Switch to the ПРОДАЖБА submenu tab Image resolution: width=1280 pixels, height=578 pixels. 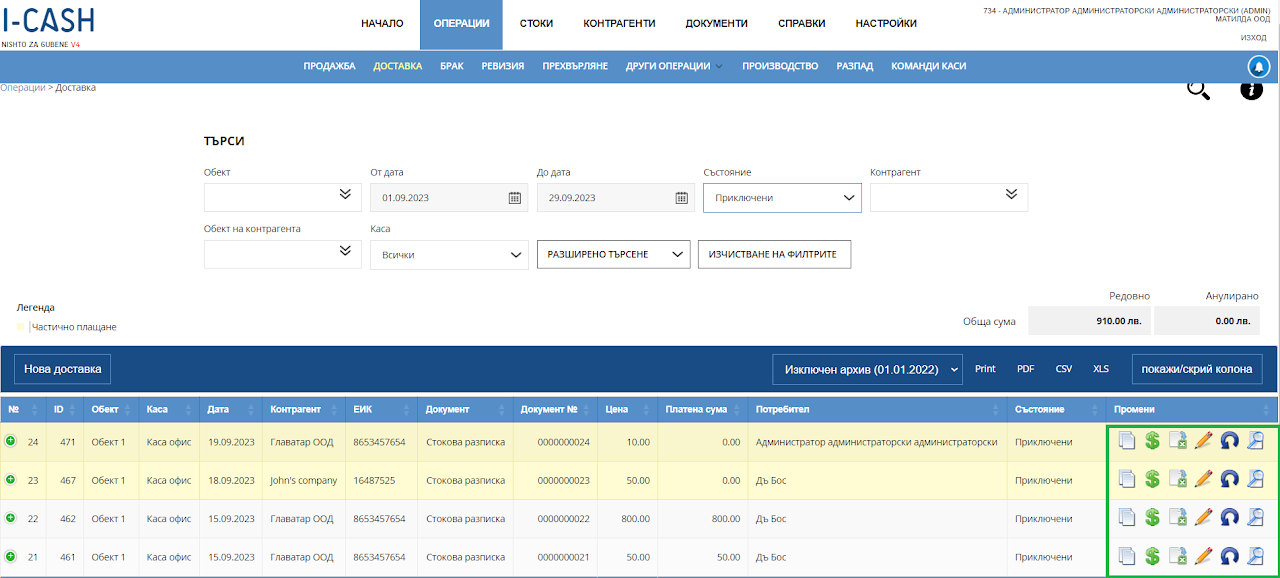(x=330, y=66)
